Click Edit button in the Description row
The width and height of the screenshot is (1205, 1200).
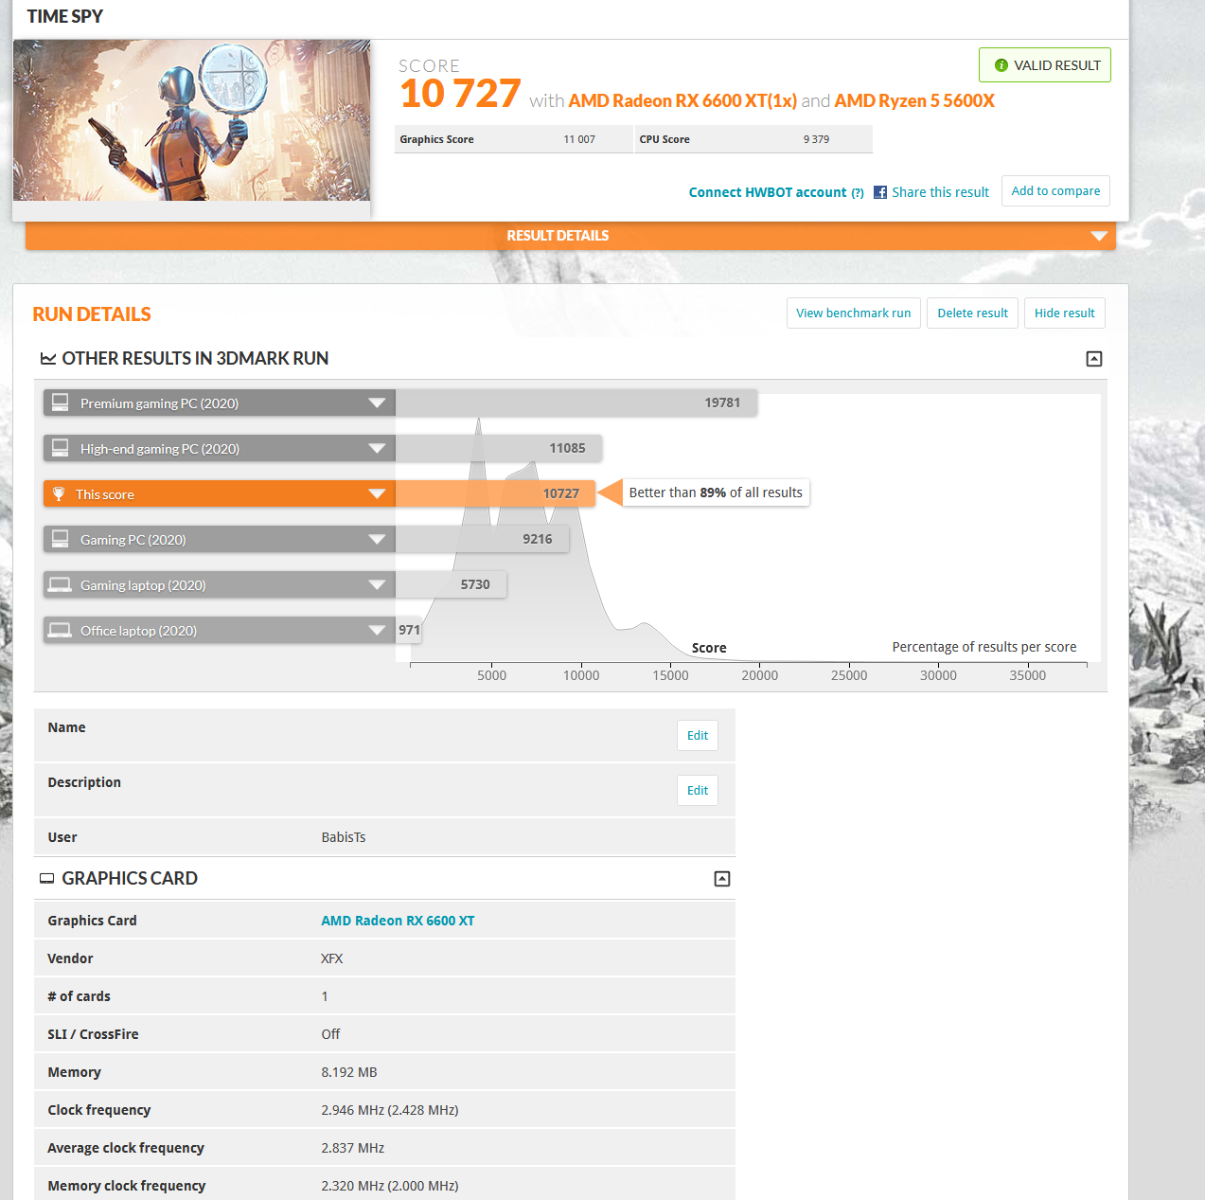(x=697, y=791)
